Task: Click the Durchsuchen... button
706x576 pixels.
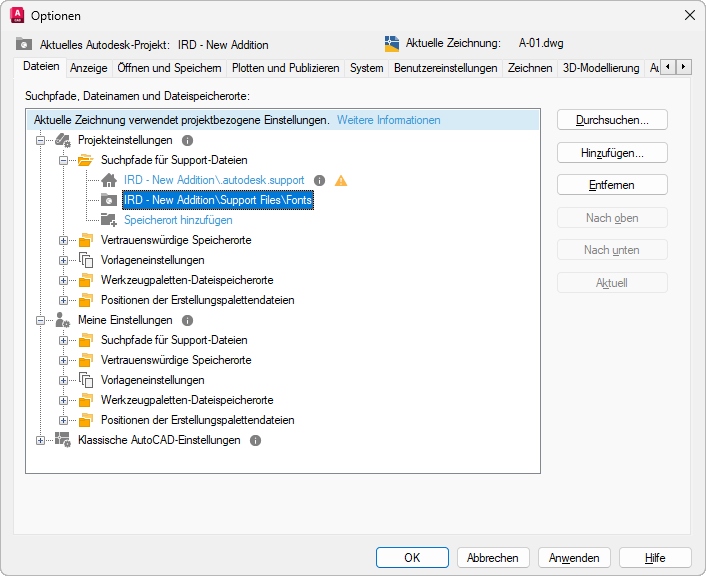Action: click(612, 120)
